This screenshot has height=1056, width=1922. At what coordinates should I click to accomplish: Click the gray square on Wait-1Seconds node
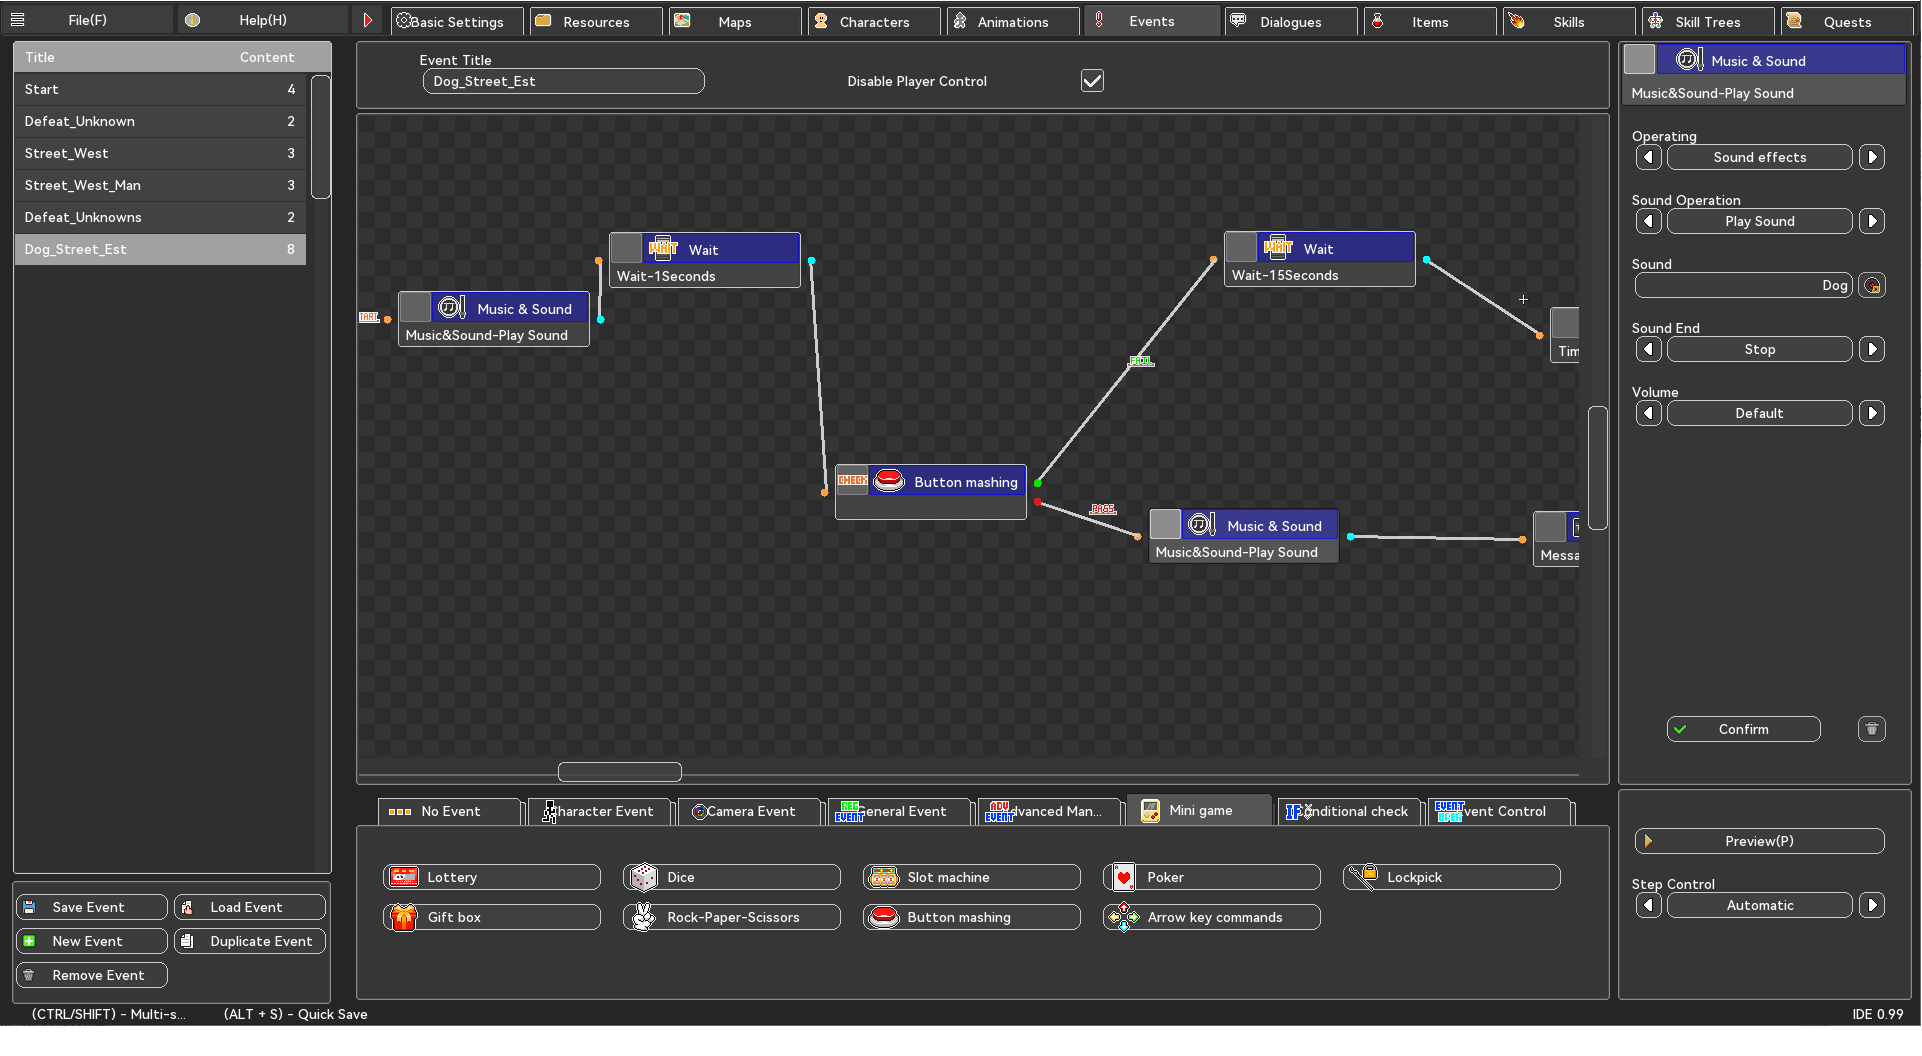pyautogui.click(x=627, y=248)
